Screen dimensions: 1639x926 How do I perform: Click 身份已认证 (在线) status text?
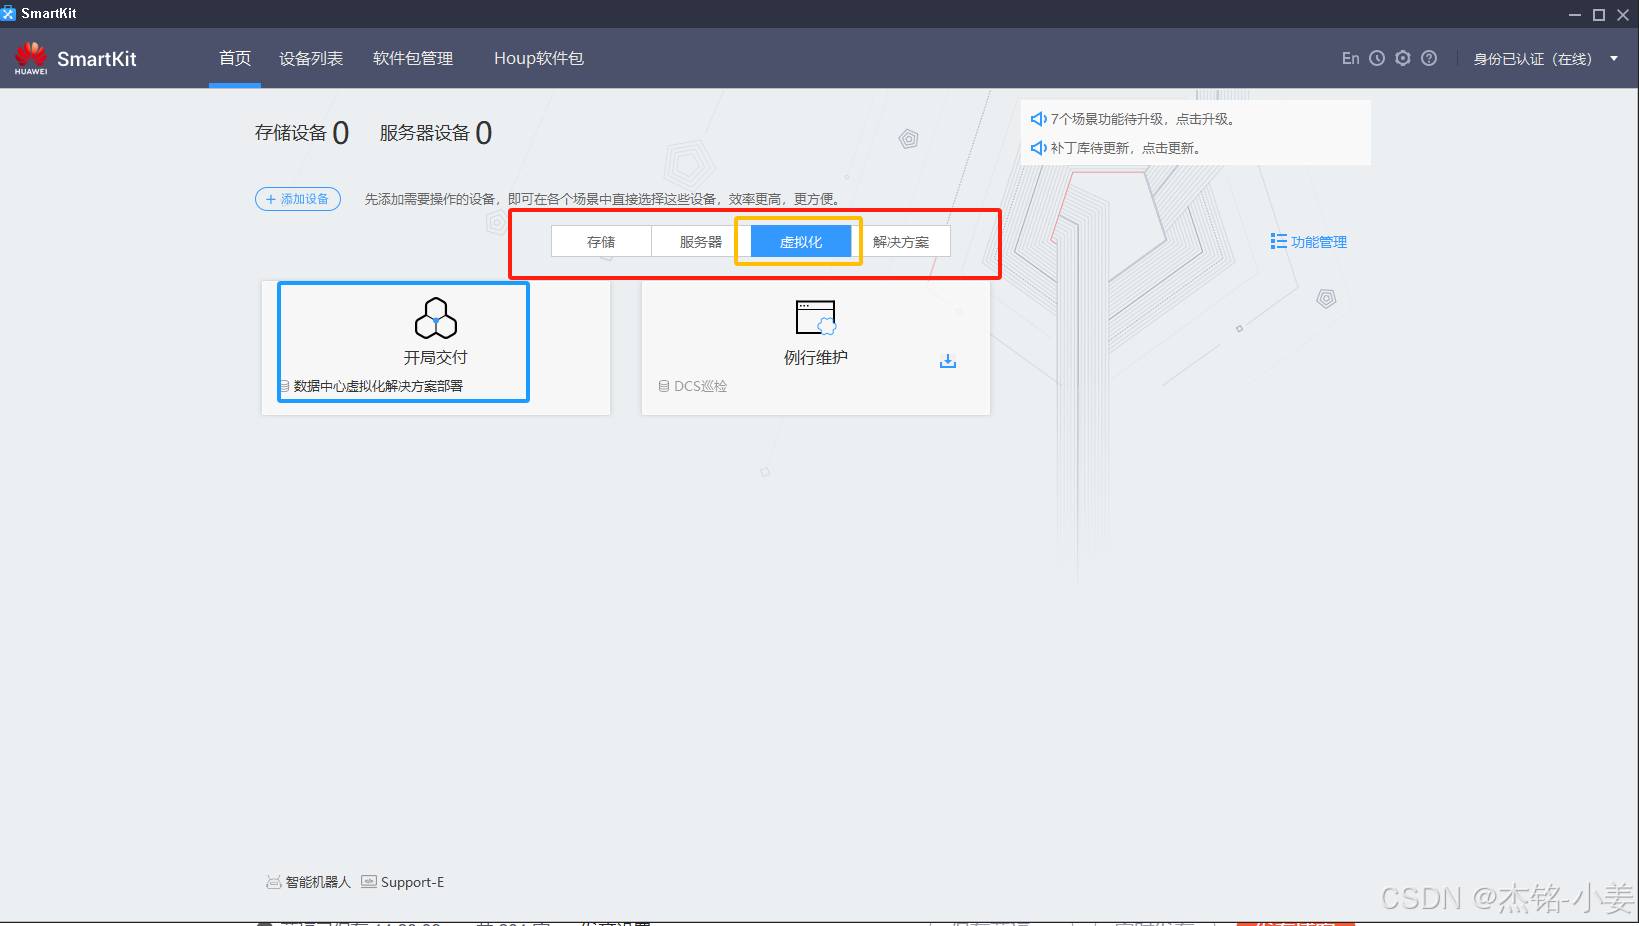[x=1532, y=59]
